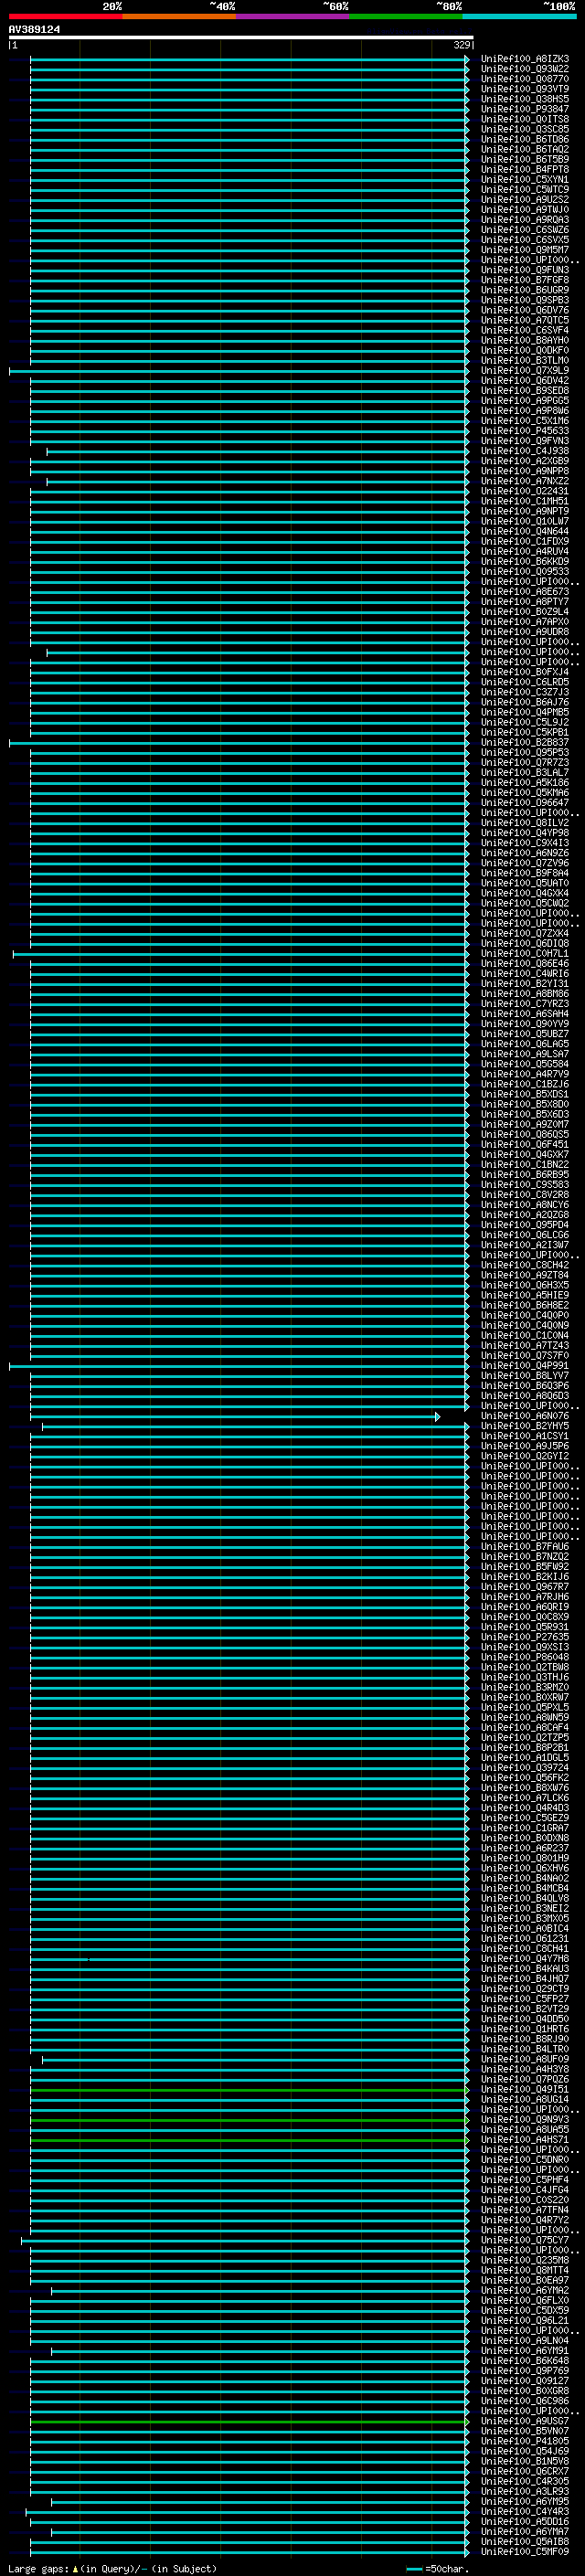Open hit UniRef100_P27635
Image resolution: width=585 pixels, height=2576 pixels.
[524, 1637]
